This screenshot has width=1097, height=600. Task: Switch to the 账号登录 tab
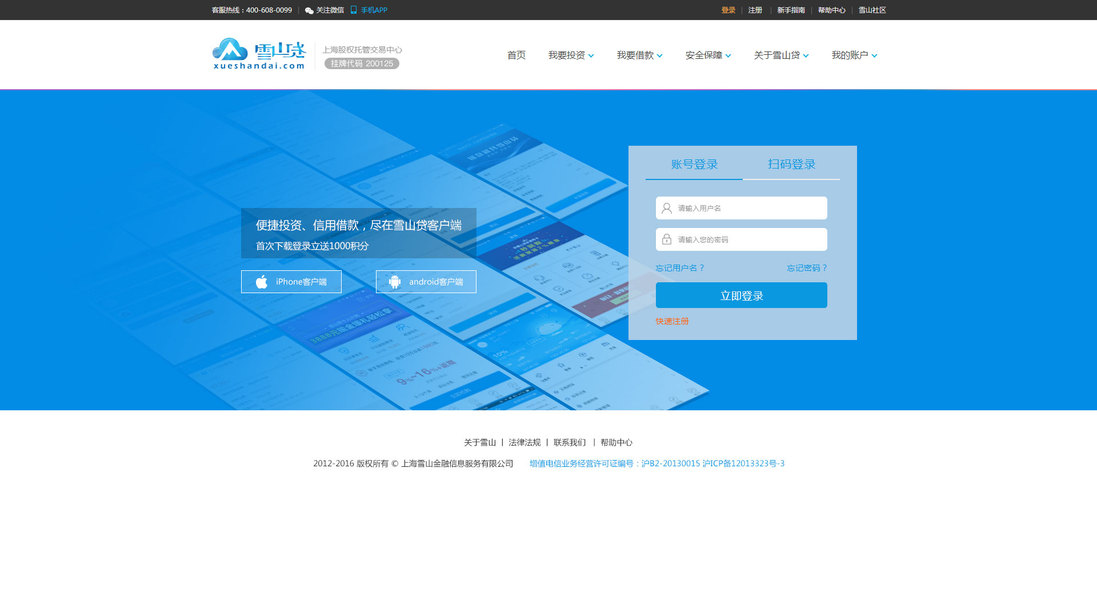[x=694, y=164]
